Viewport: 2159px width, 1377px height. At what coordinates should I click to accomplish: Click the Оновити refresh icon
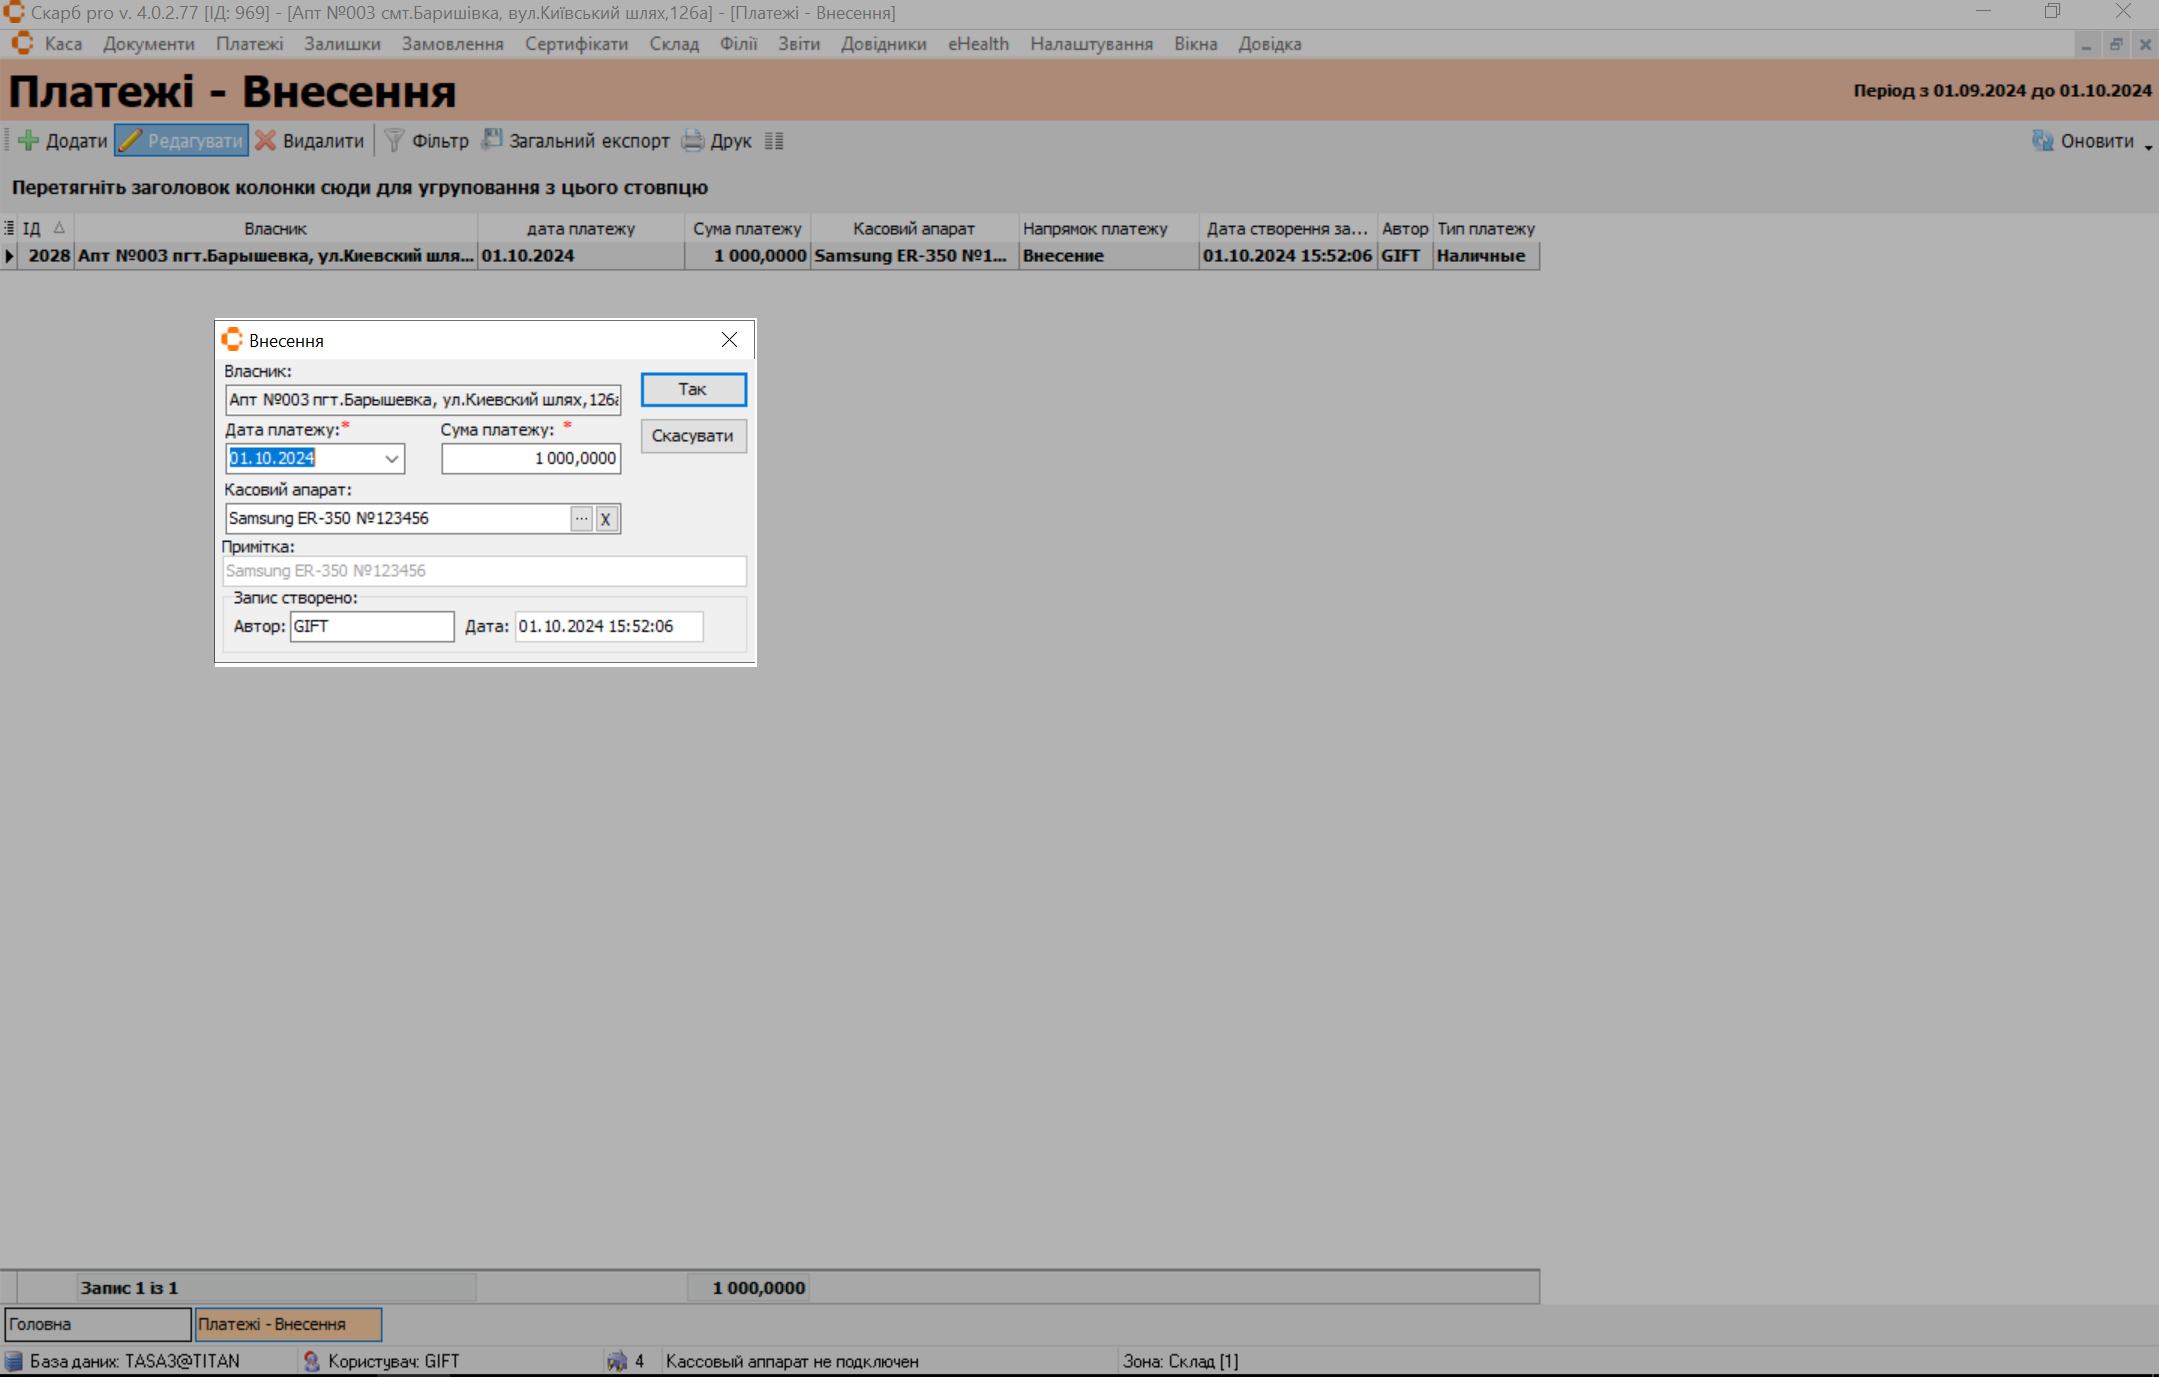click(x=2042, y=141)
